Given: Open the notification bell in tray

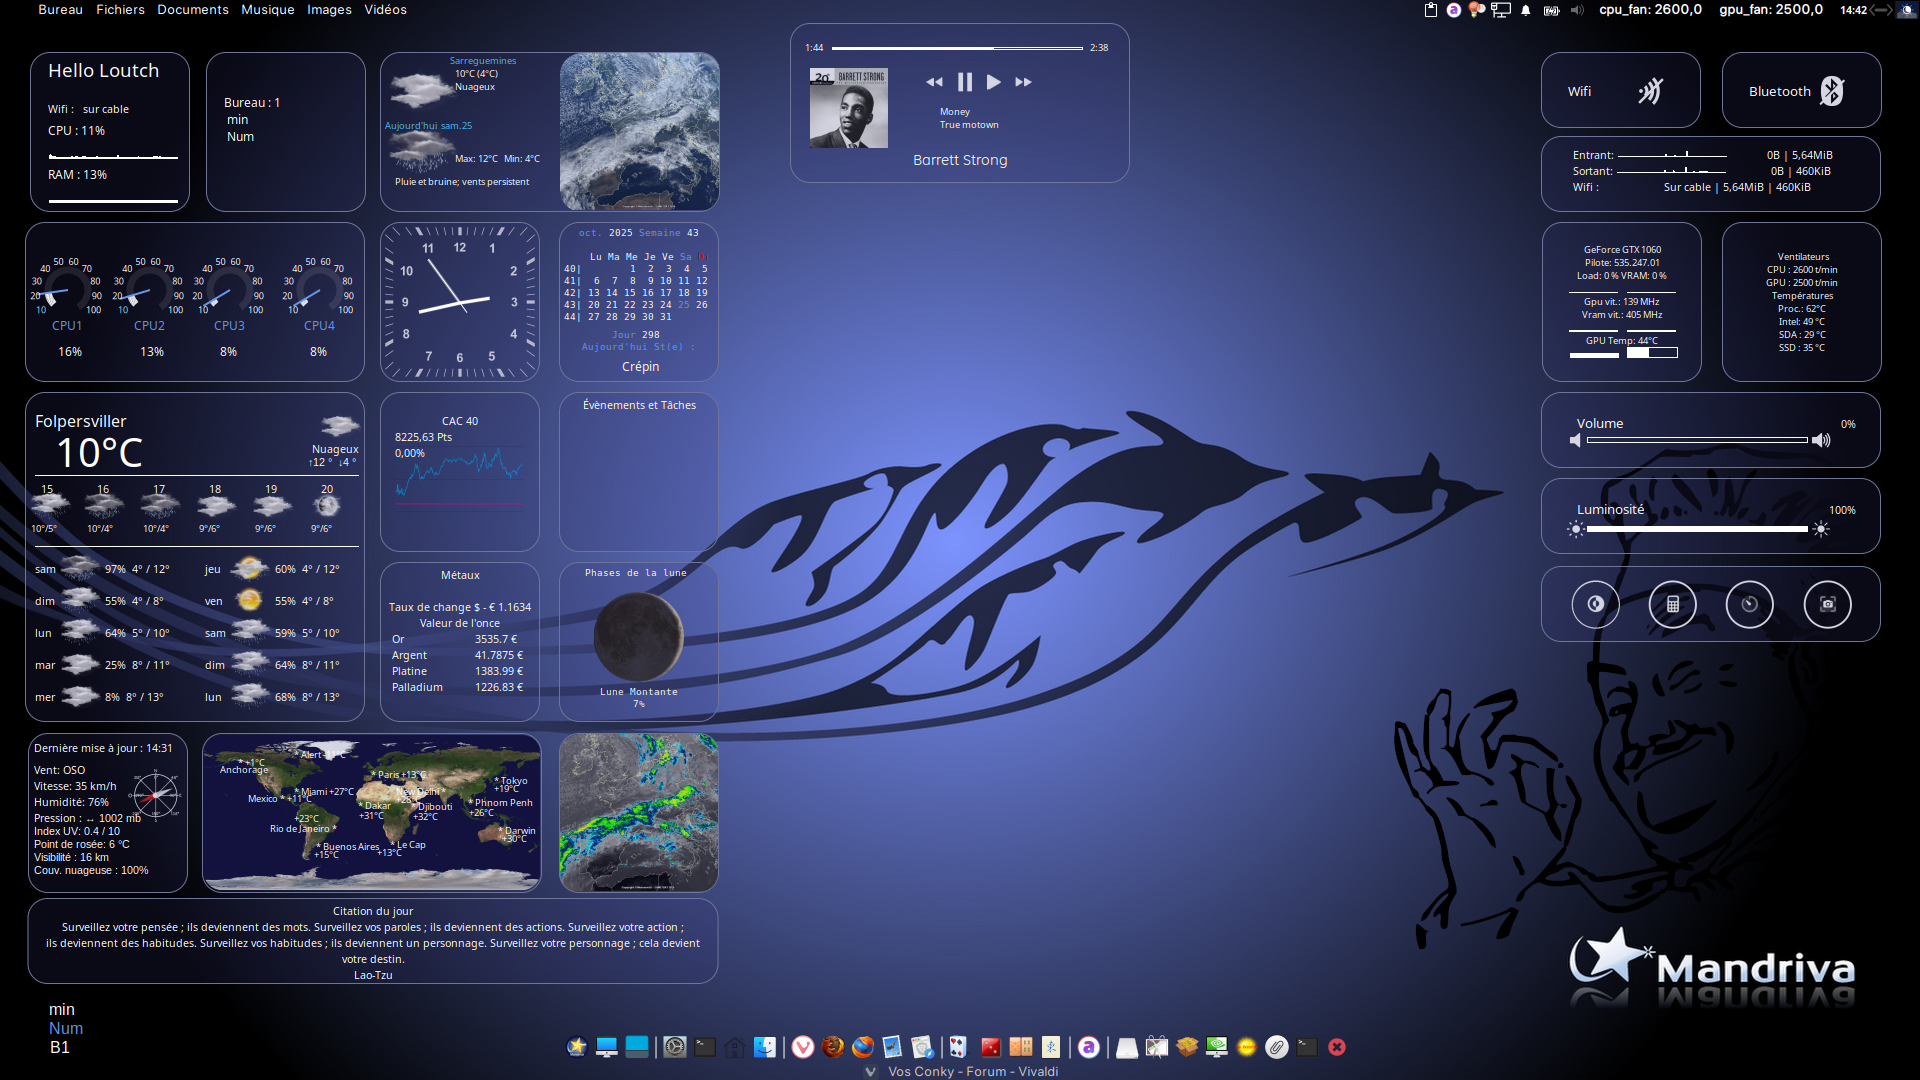Looking at the screenshot, I should (x=1525, y=10).
